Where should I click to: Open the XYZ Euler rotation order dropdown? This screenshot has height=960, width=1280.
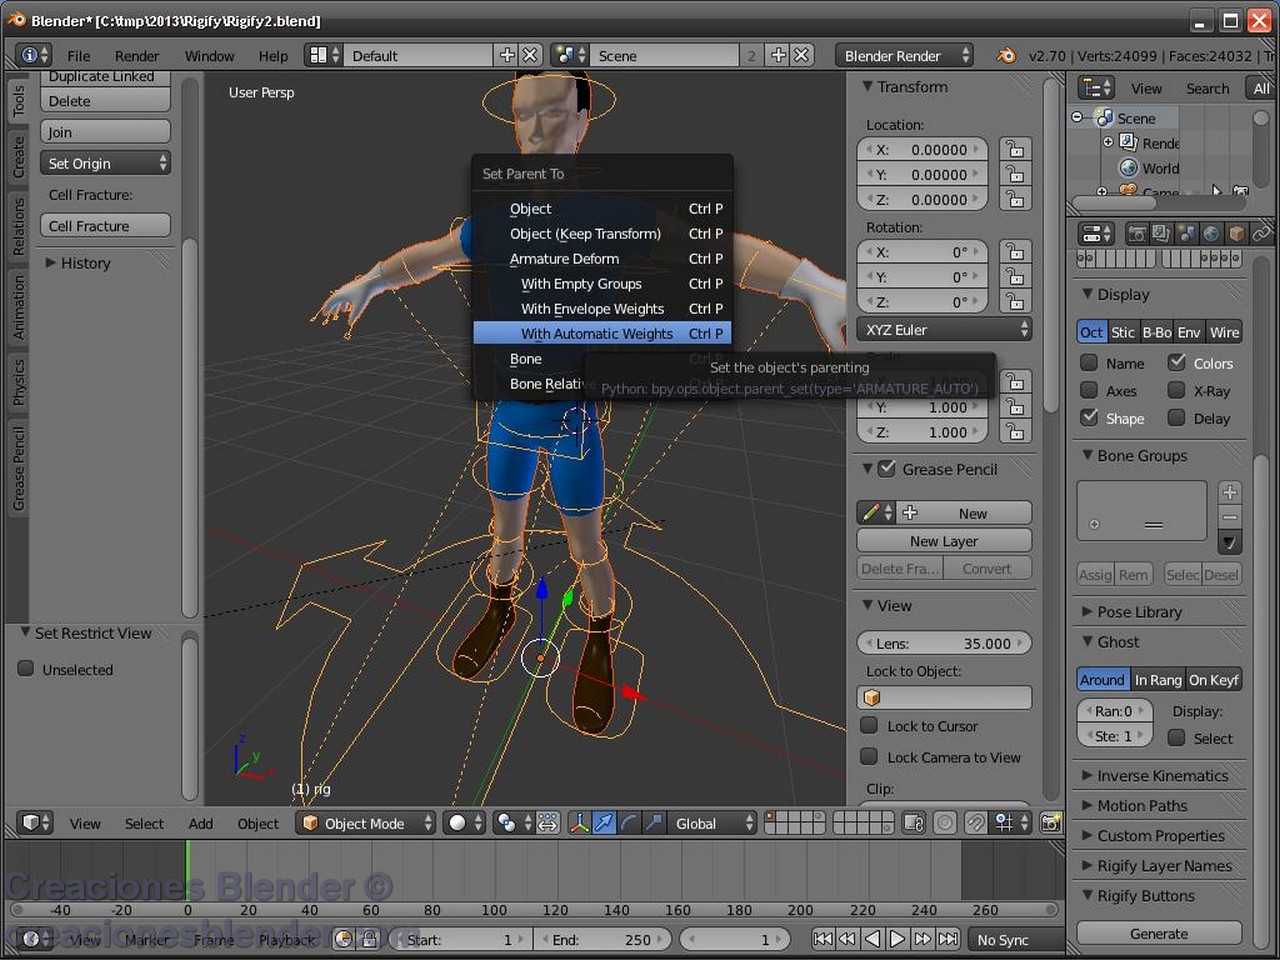tap(943, 329)
